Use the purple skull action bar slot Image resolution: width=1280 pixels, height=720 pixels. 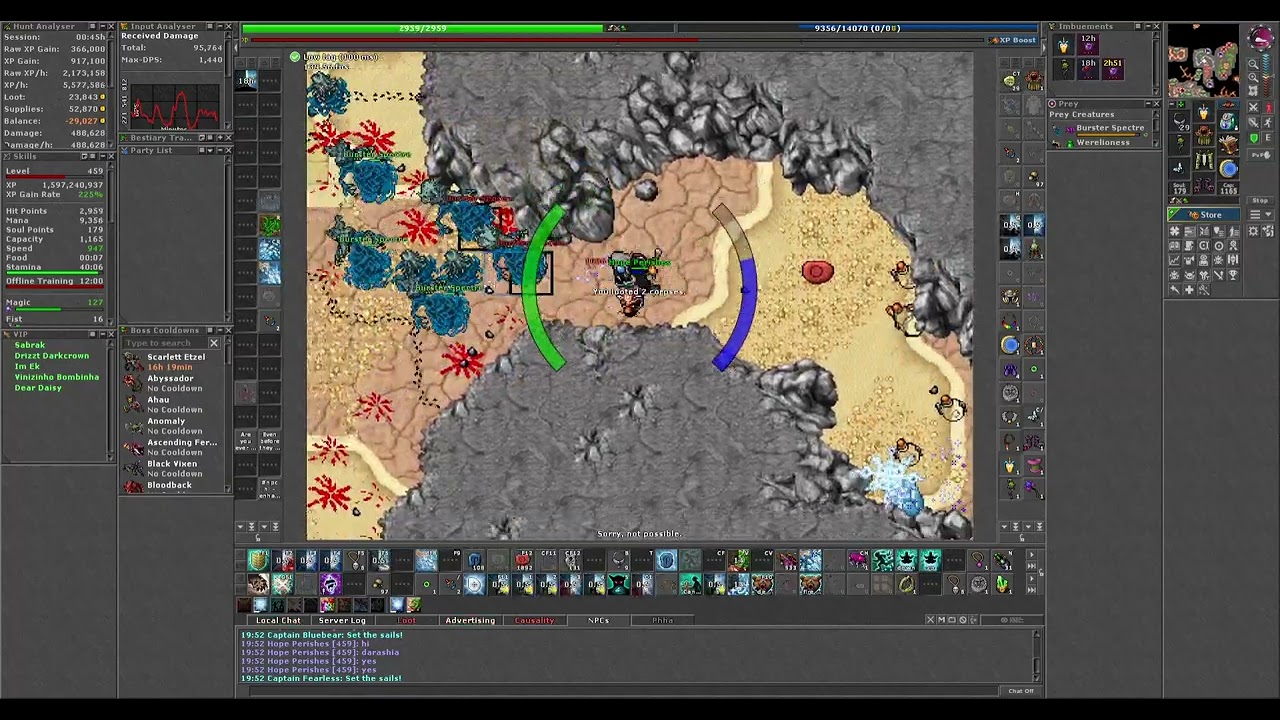tap(330, 584)
